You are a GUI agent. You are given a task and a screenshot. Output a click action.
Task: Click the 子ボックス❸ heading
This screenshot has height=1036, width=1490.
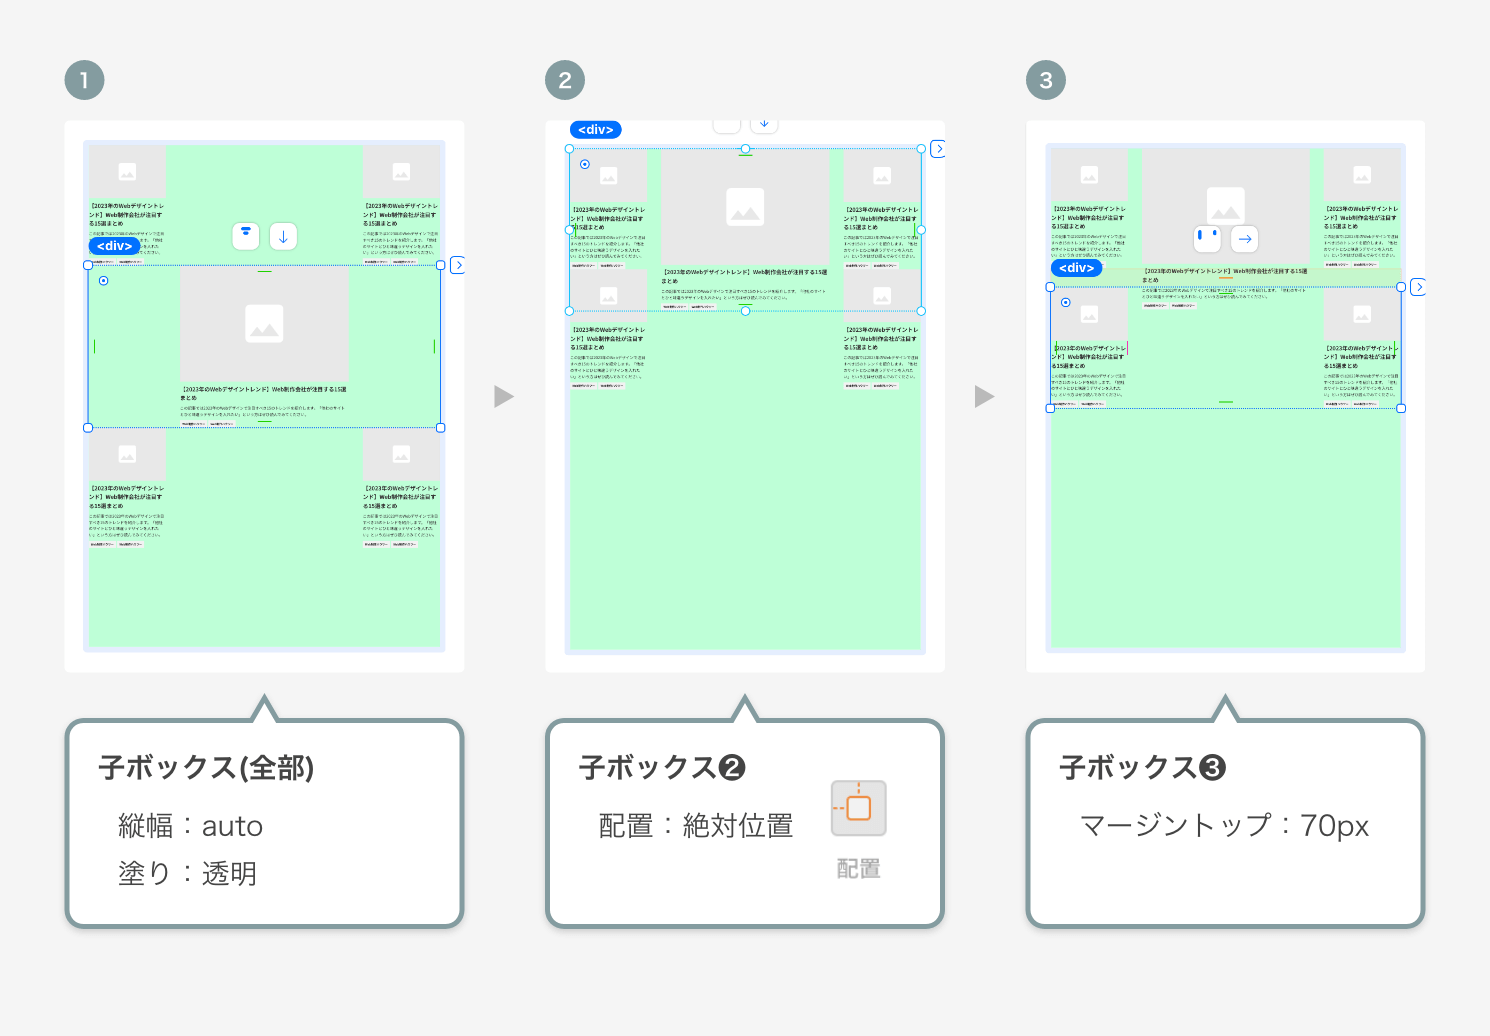tap(1143, 768)
